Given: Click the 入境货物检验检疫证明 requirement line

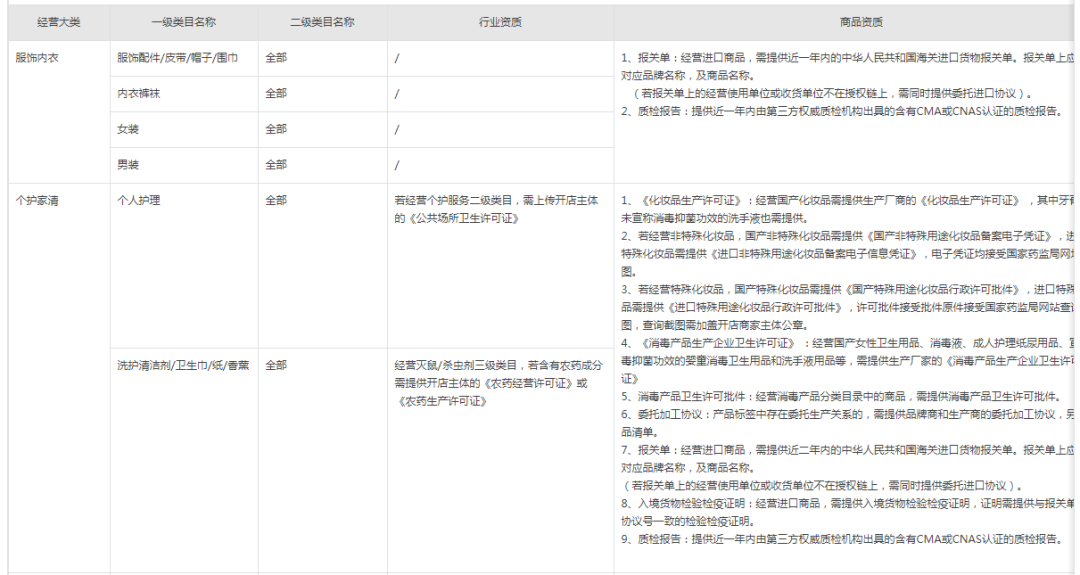Looking at the screenshot, I should click(847, 512).
